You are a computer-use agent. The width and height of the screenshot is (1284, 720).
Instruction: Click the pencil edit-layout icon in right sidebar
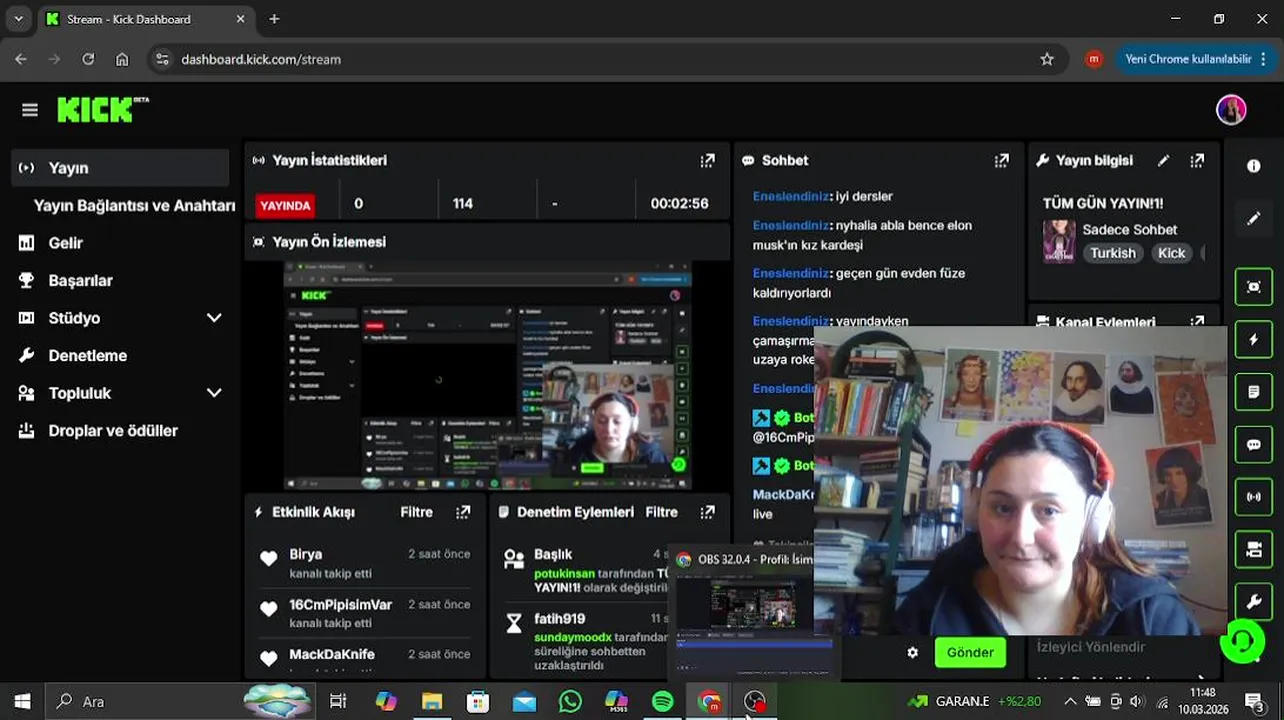click(x=1253, y=218)
